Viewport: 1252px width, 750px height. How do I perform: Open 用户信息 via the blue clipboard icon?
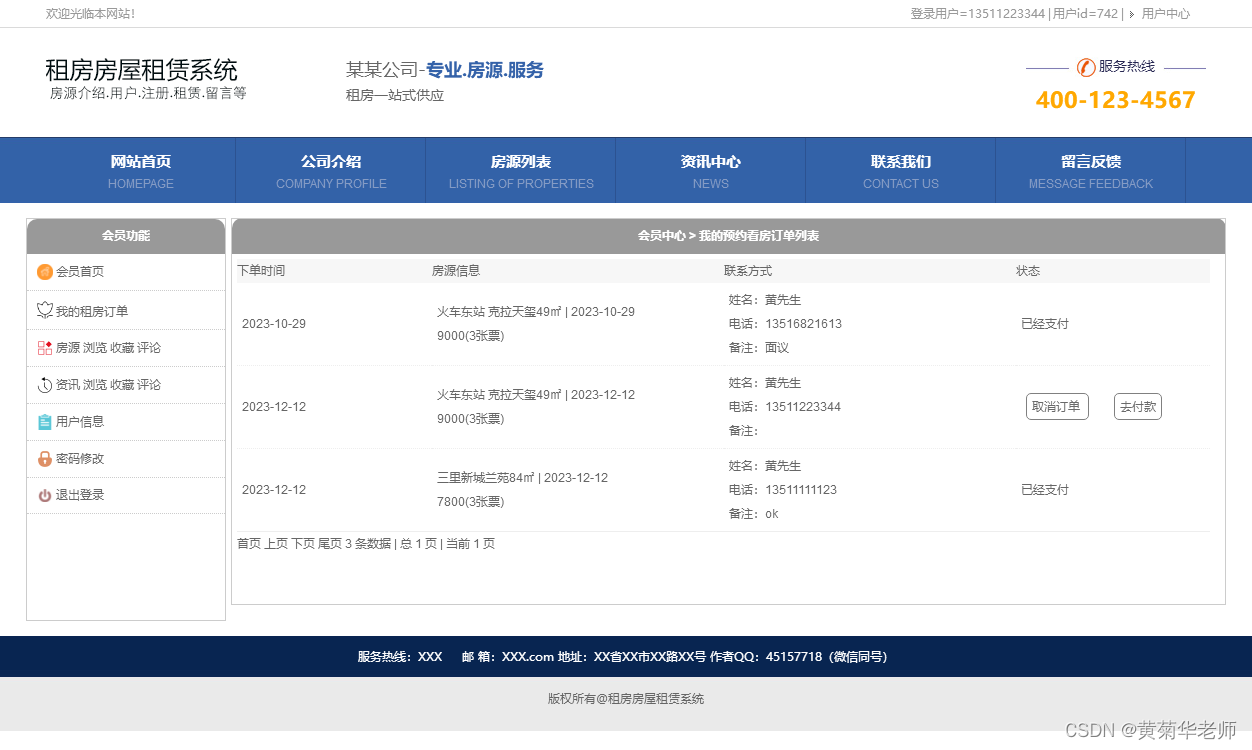click(45, 421)
